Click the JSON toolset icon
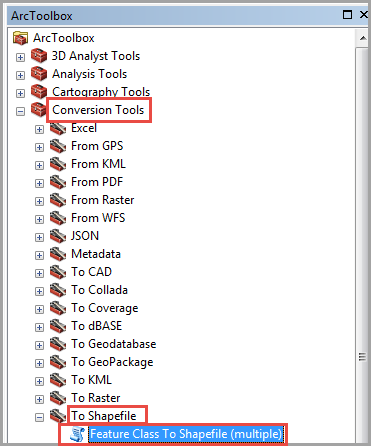Viewport: 371px width, 446px height. pos(58,236)
